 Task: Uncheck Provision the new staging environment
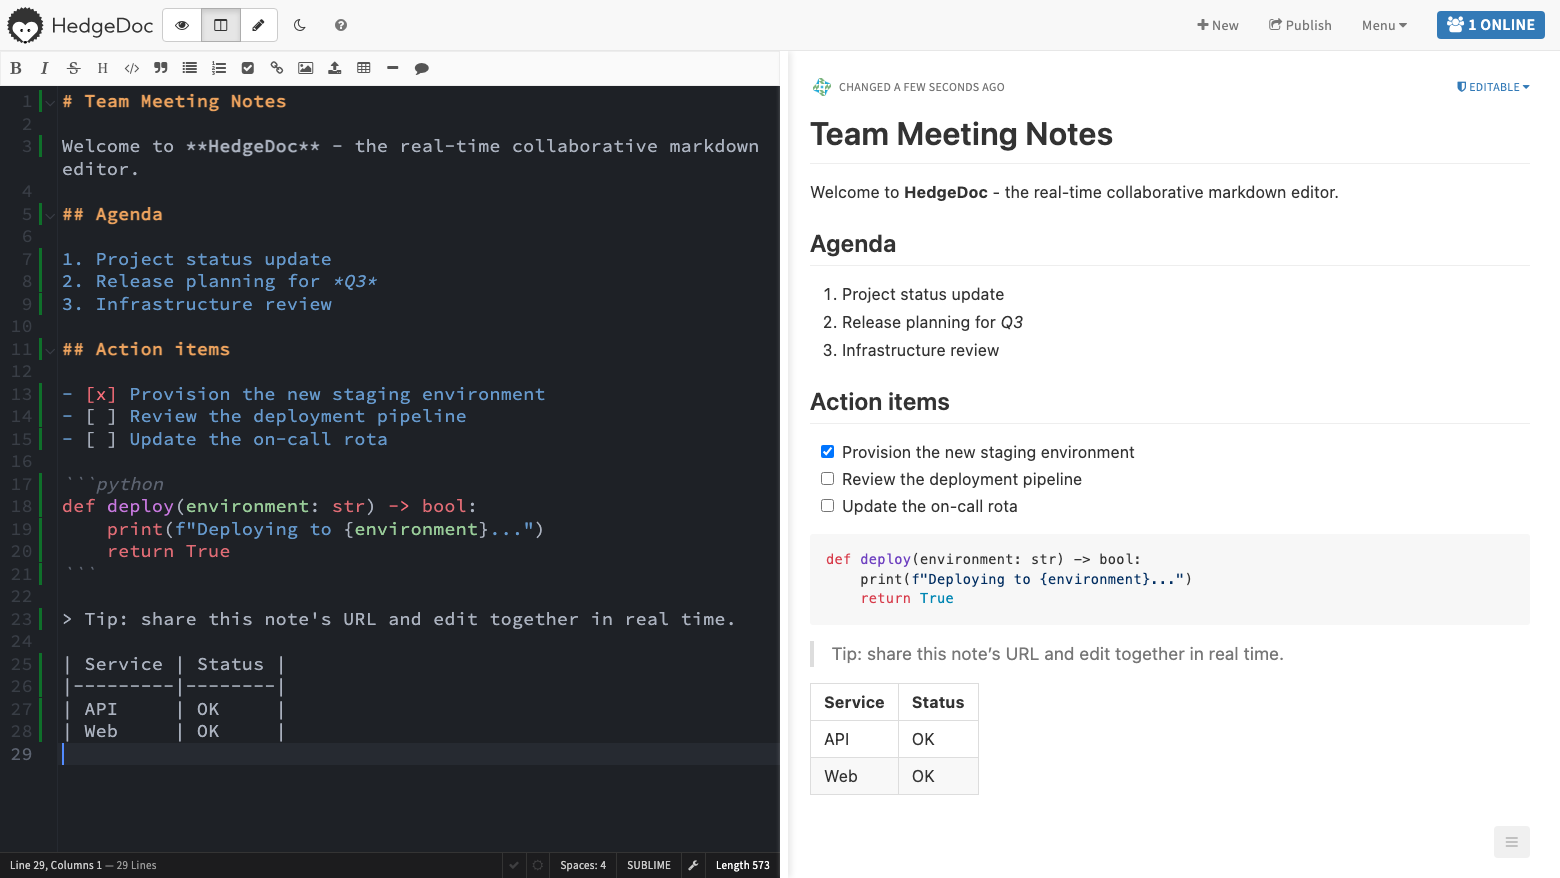click(x=827, y=452)
